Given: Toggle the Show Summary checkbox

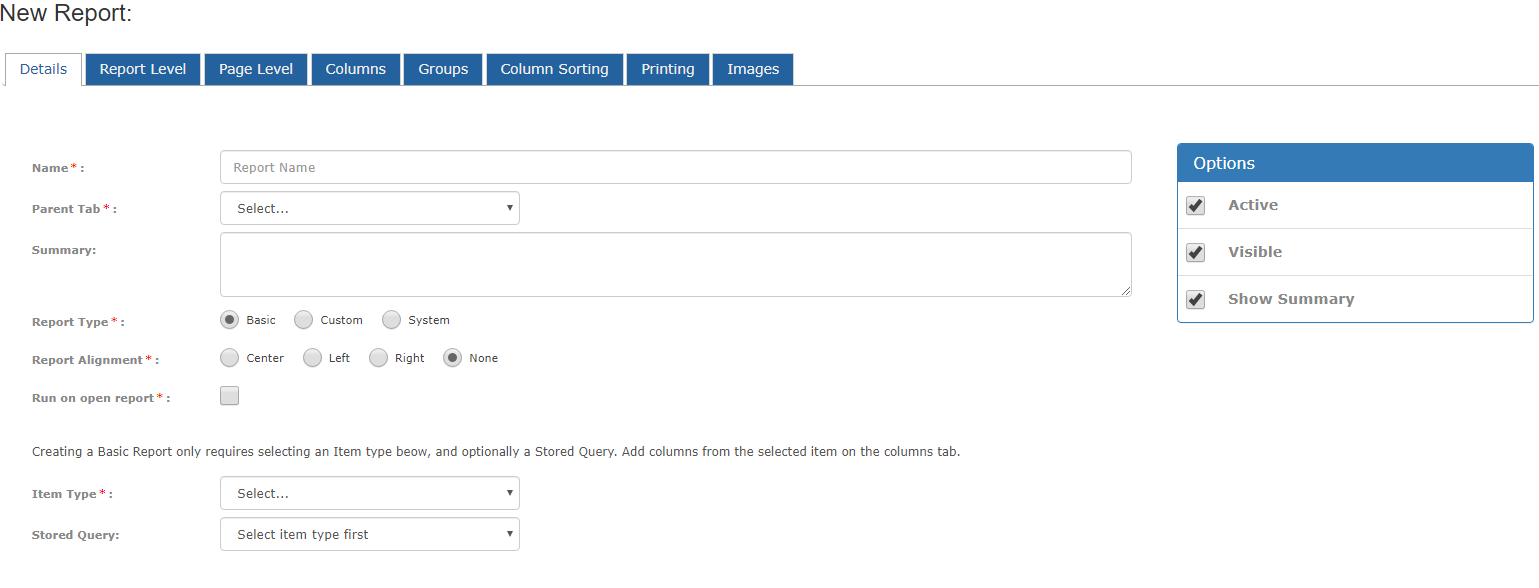Looking at the screenshot, I should [1196, 299].
